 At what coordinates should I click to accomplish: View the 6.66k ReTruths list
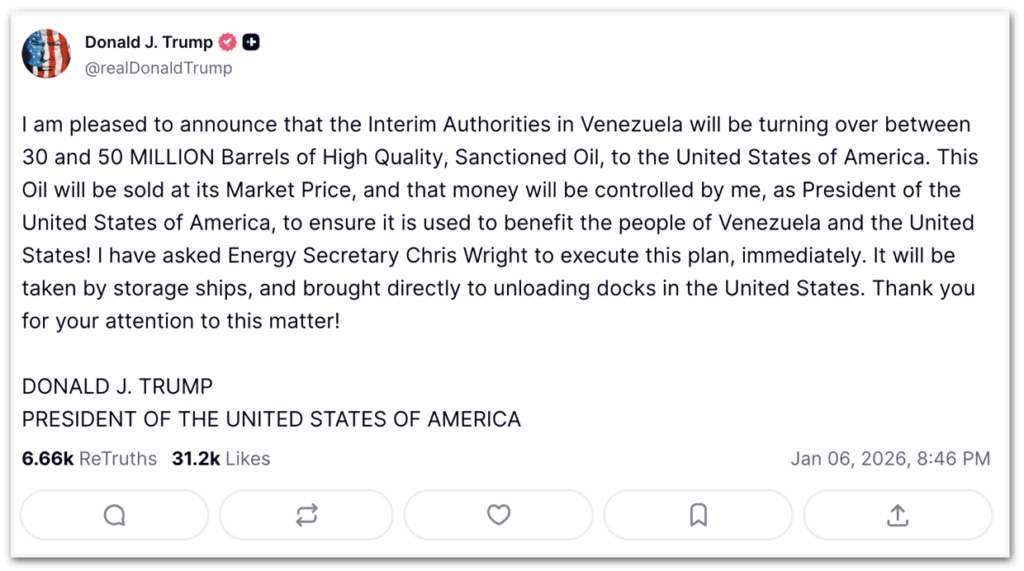click(89, 459)
